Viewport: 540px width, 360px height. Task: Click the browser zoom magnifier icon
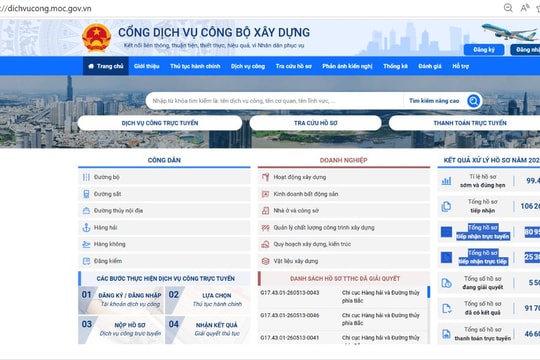pyautogui.click(x=508, y=8)
